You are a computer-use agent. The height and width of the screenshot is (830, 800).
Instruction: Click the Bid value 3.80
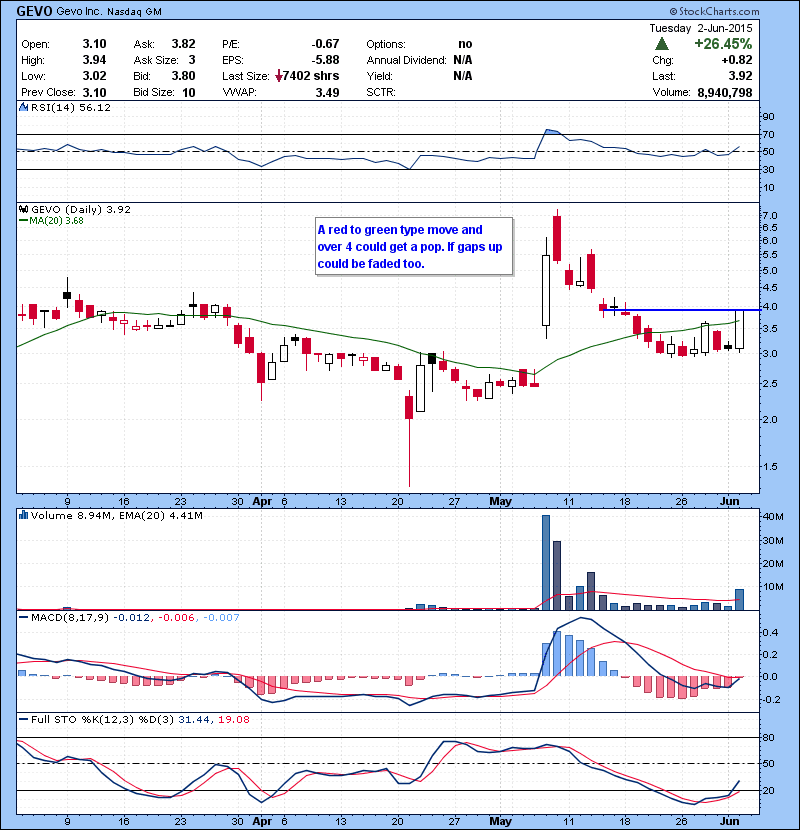point(183,76)
